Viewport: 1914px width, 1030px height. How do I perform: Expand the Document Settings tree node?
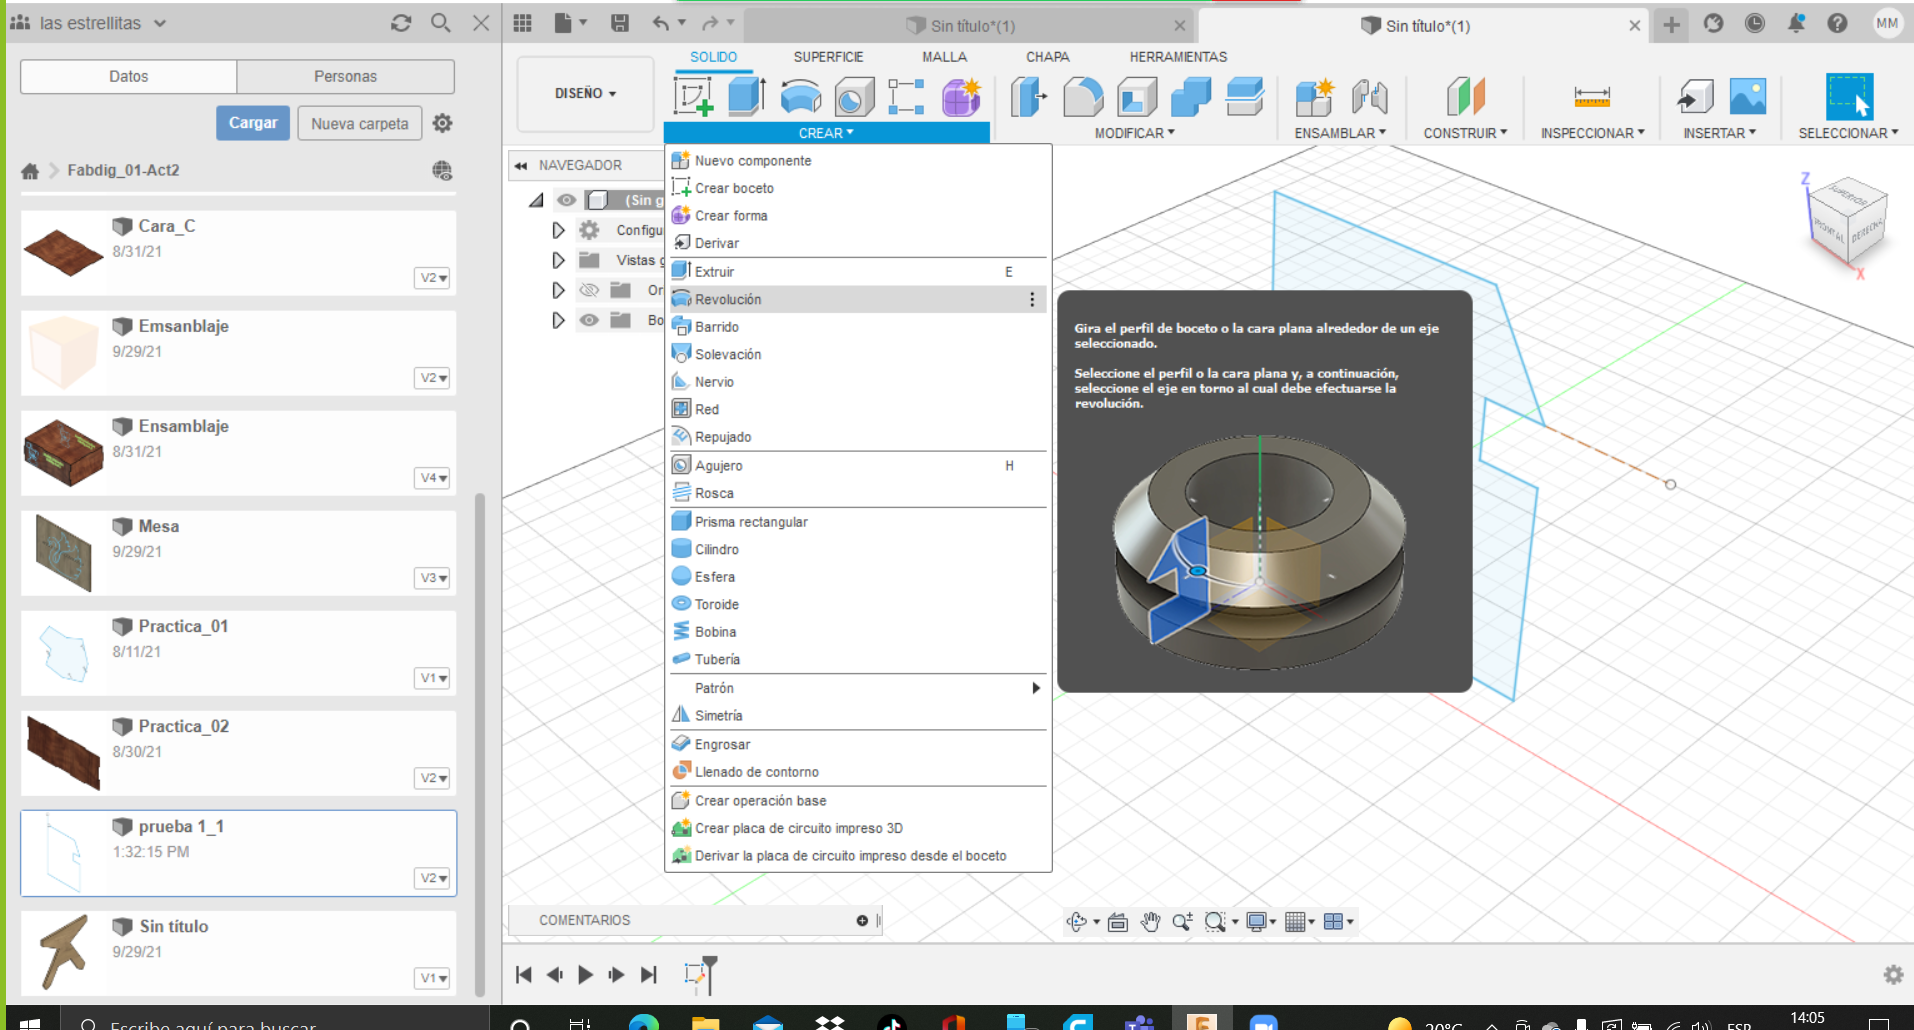[x=558, y=230]
